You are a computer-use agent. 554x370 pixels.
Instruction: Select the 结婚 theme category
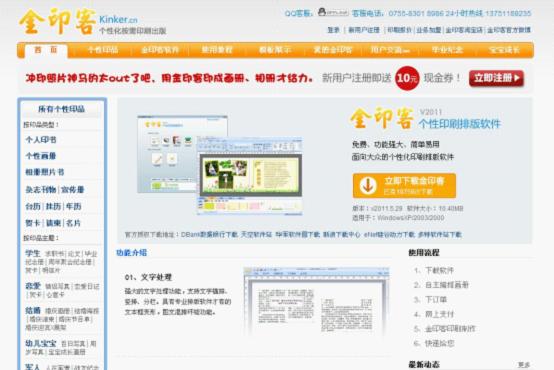coord(33,311)
